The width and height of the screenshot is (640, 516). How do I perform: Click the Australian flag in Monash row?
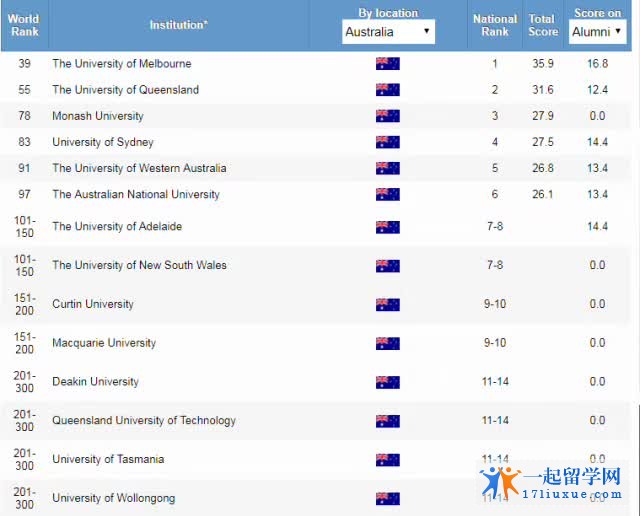point(388,116)
